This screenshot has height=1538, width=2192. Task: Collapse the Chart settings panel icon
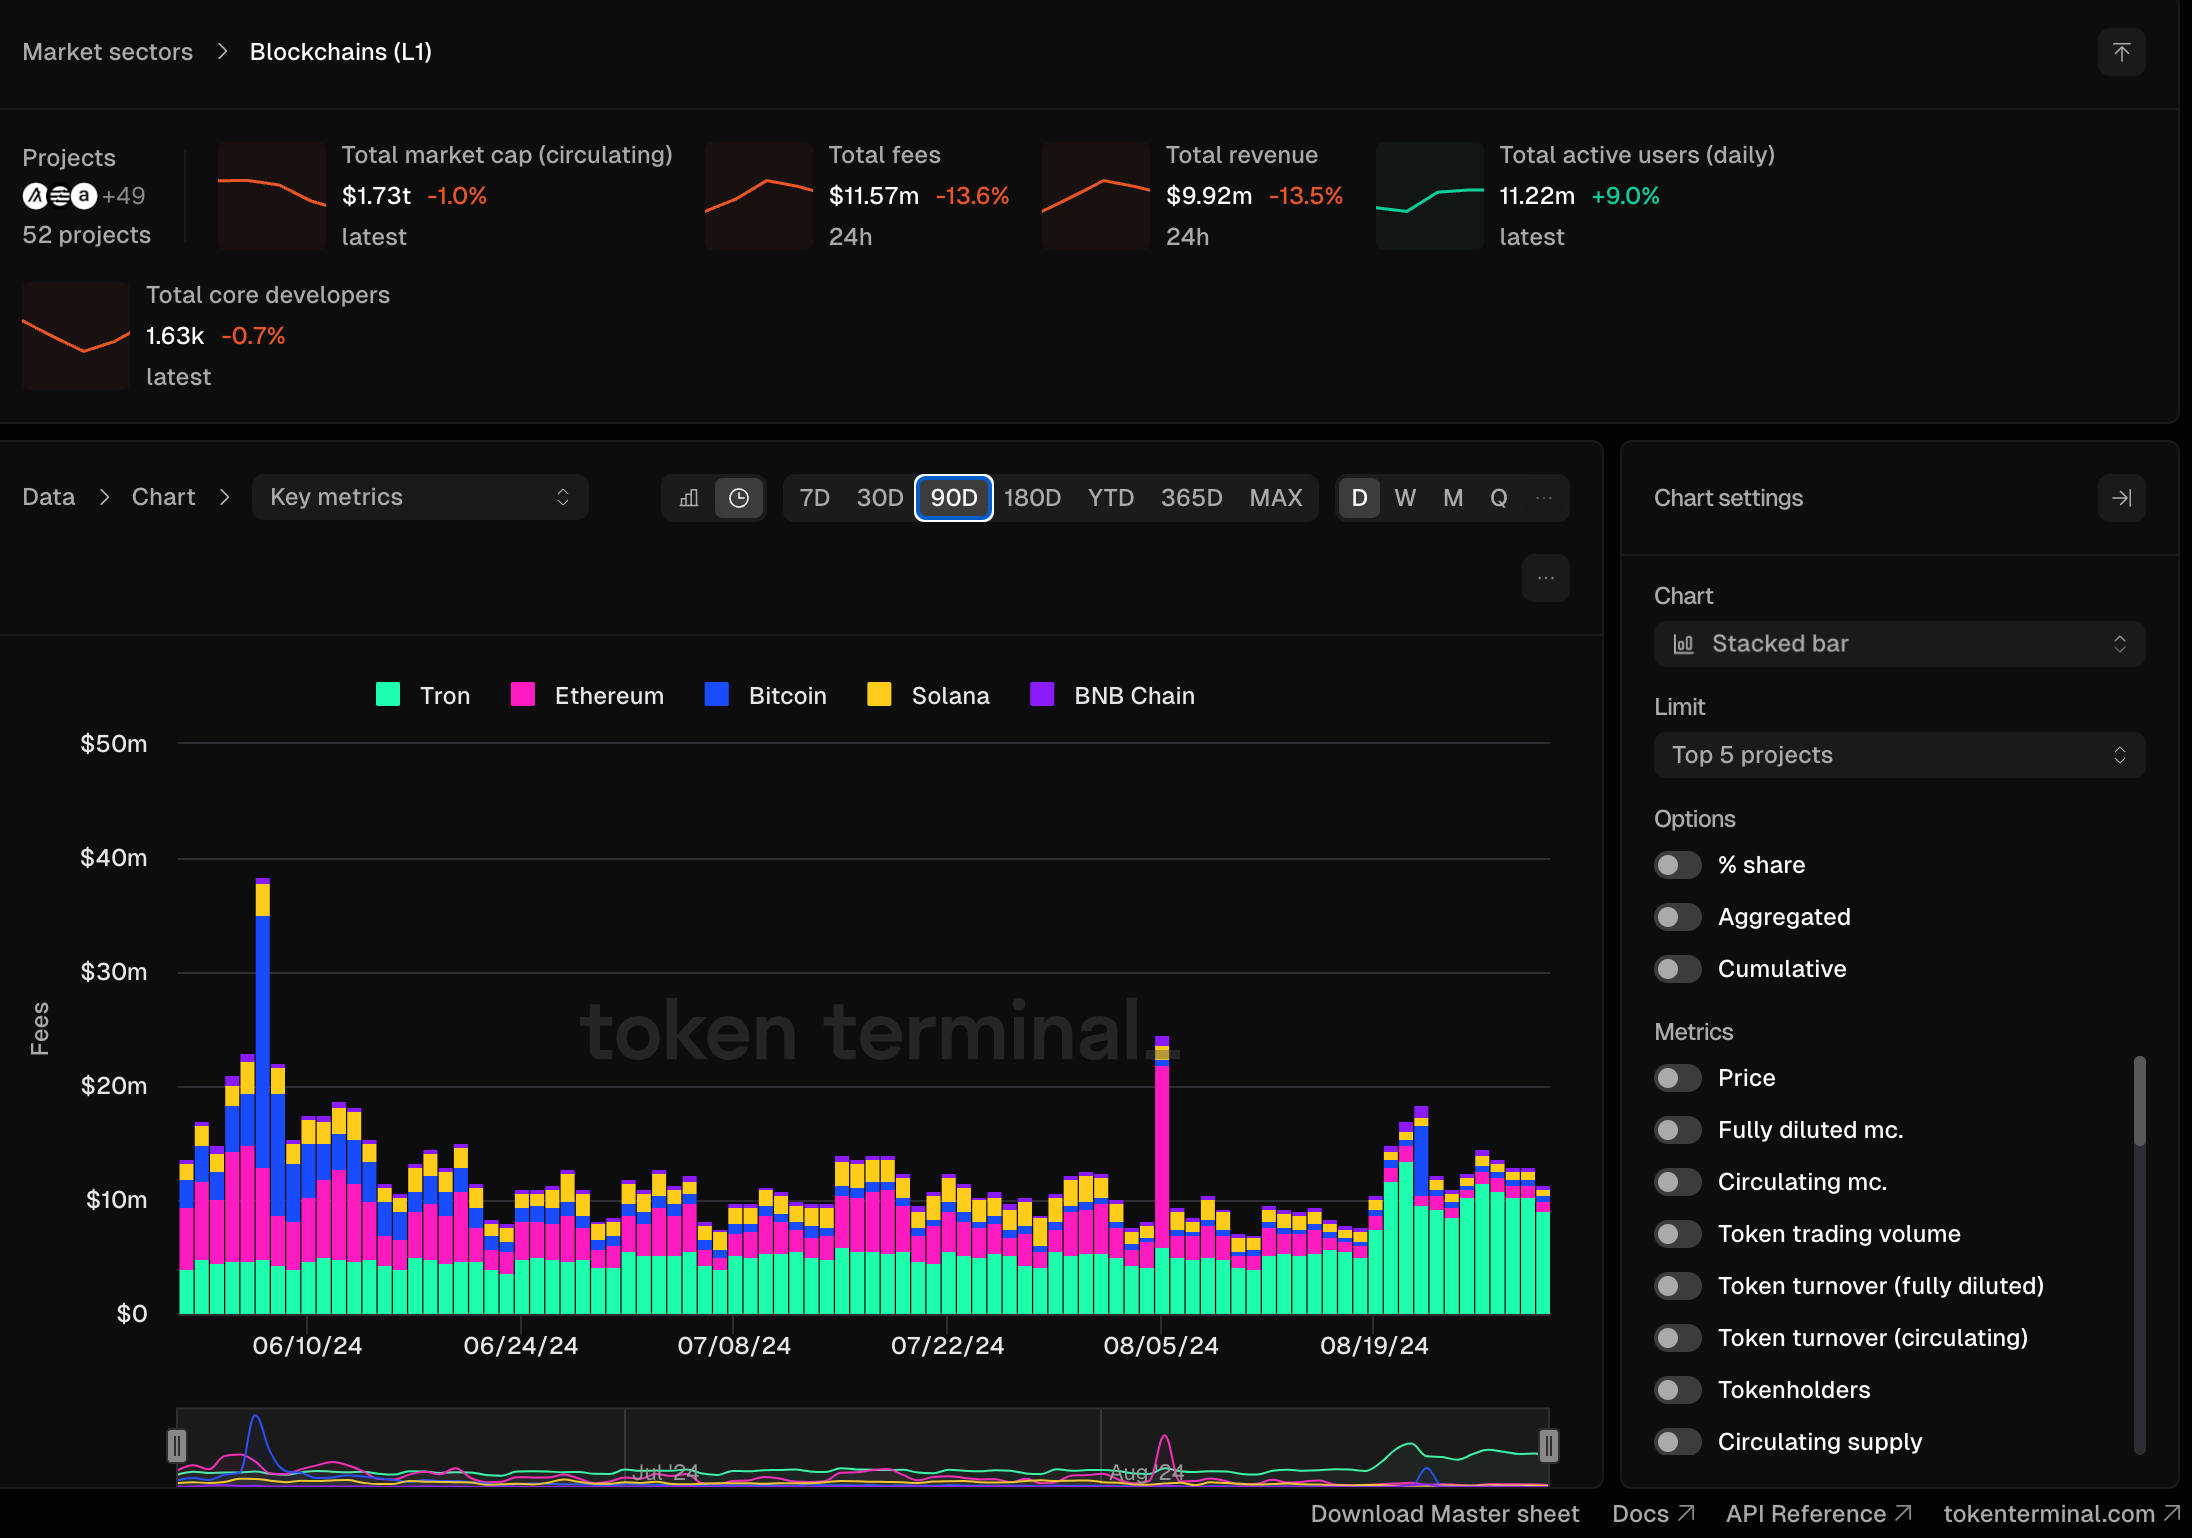(x=2121, y=498)
